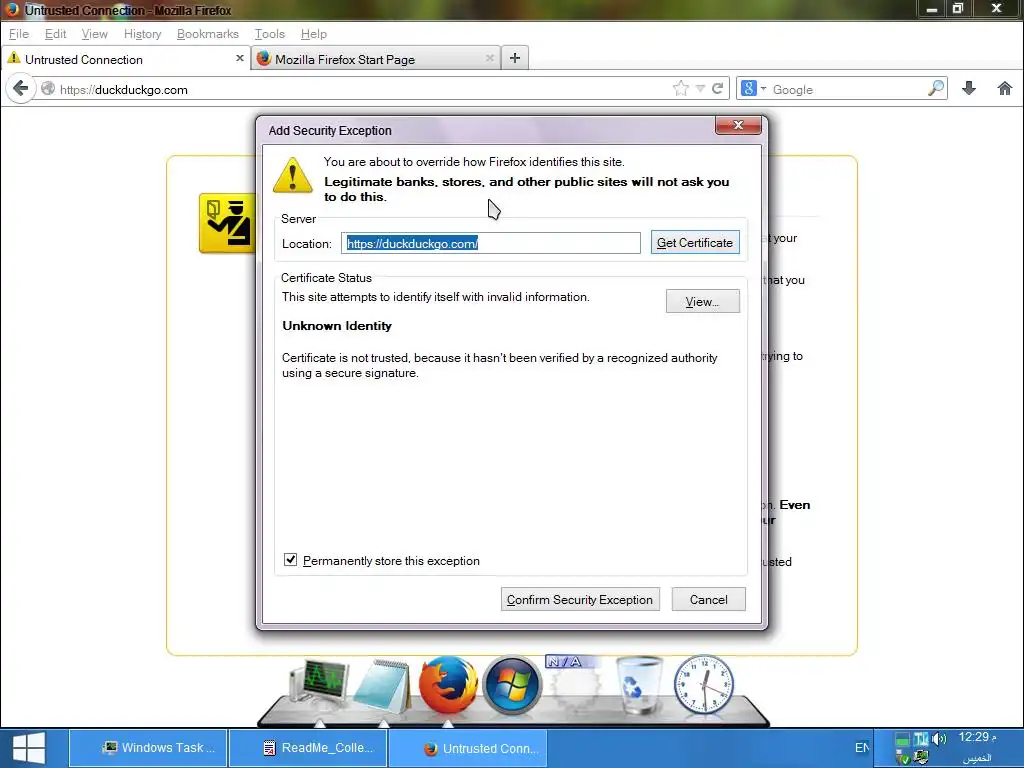This screenshot has height=768, width=1024.
Task: Open the Google search engine selector dropdown
Action: 753,89
